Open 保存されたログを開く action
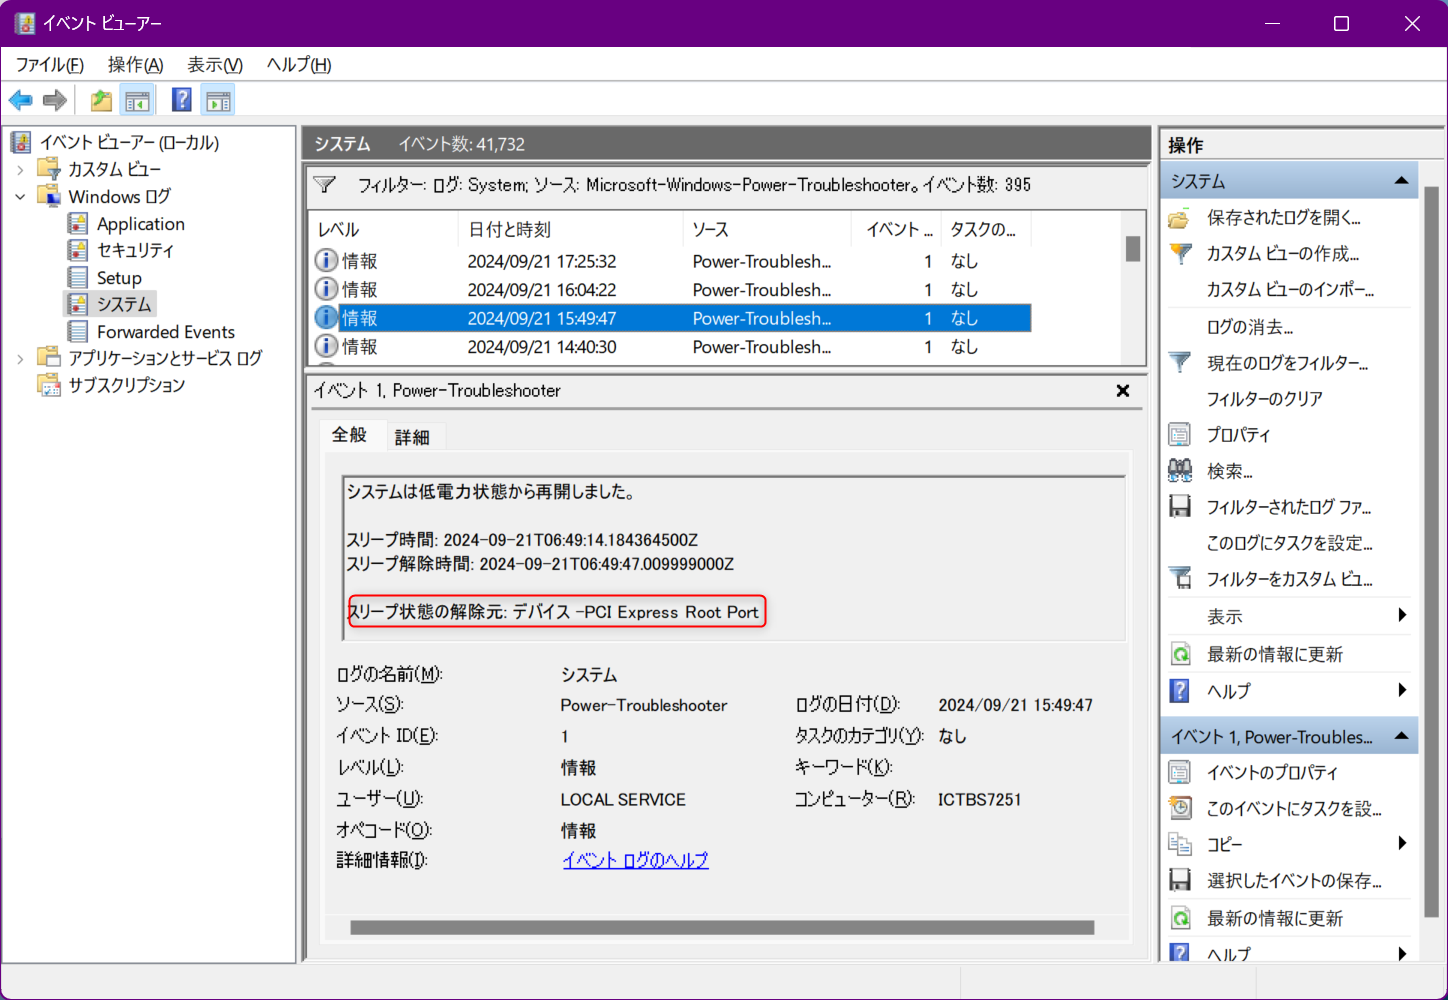 pos(1283,218)
